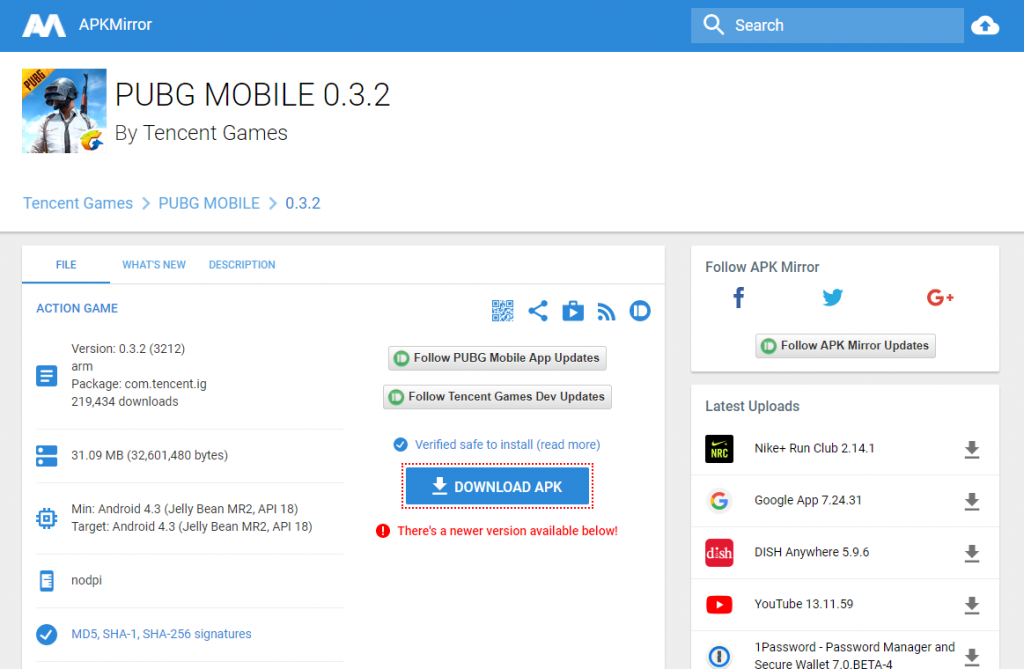Select 31.09 MB file size text
This screenshot has height=669, width=1024.
pos(150,455)
